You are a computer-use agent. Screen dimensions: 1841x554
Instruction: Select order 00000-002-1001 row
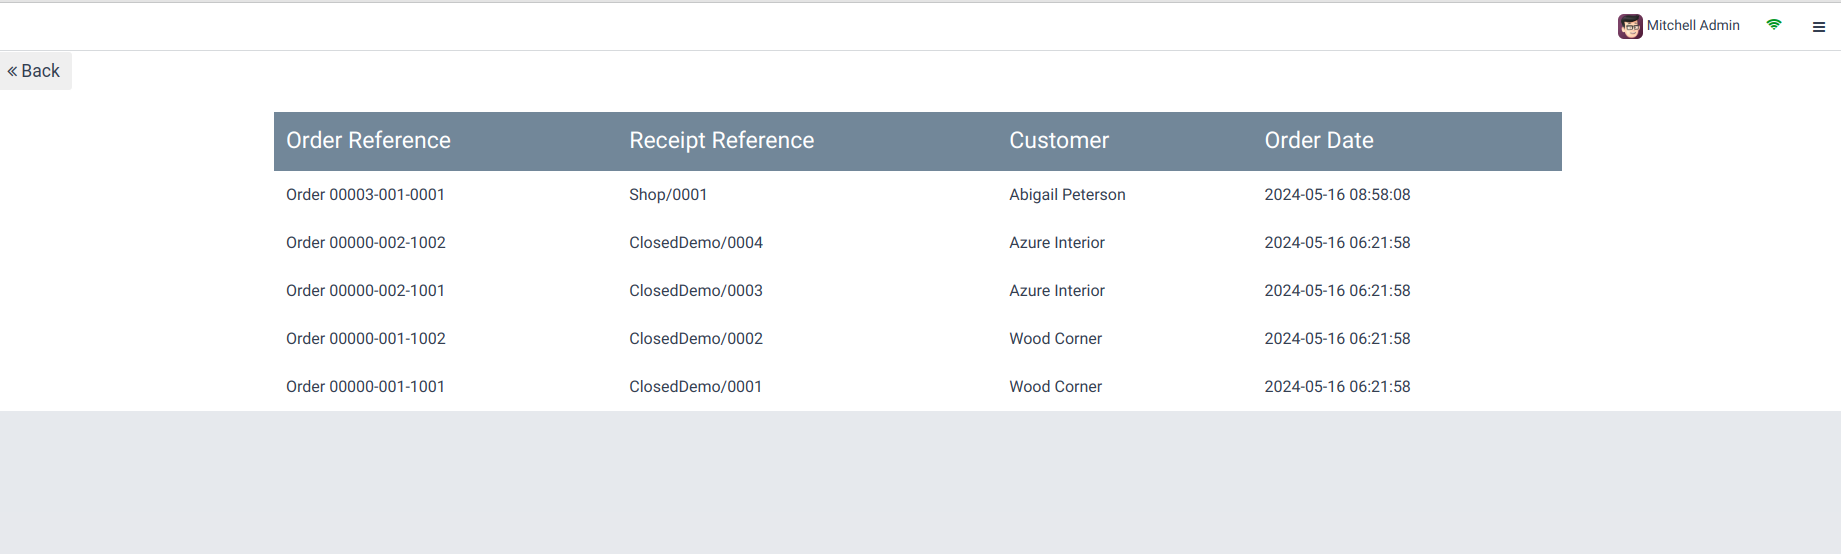pos(365,291)
